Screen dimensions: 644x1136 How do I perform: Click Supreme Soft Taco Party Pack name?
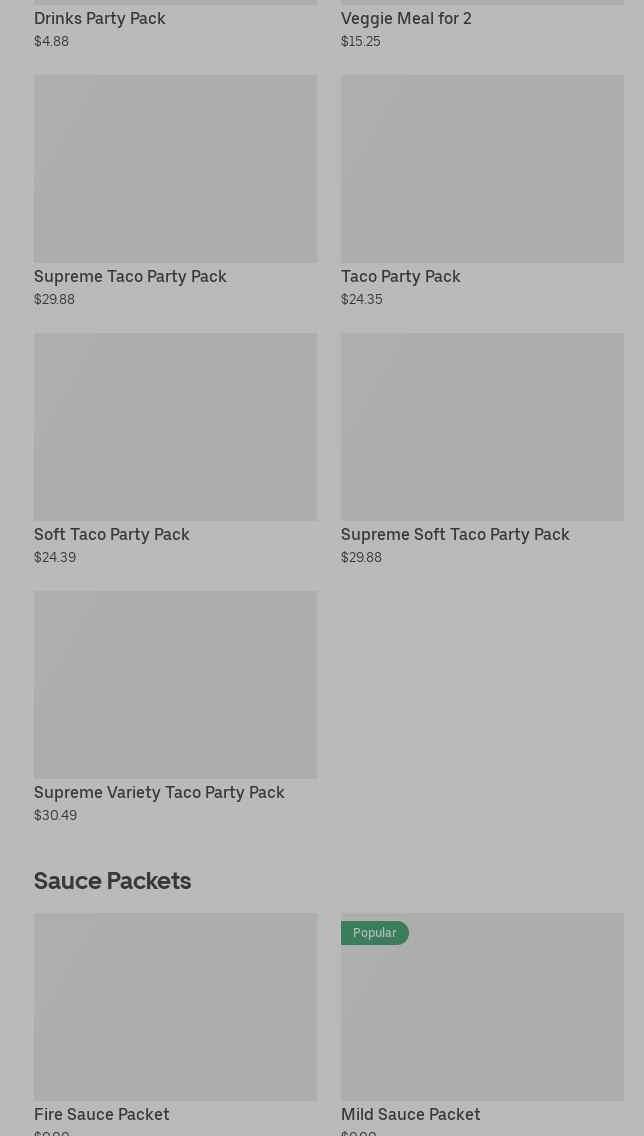point(455,534)
